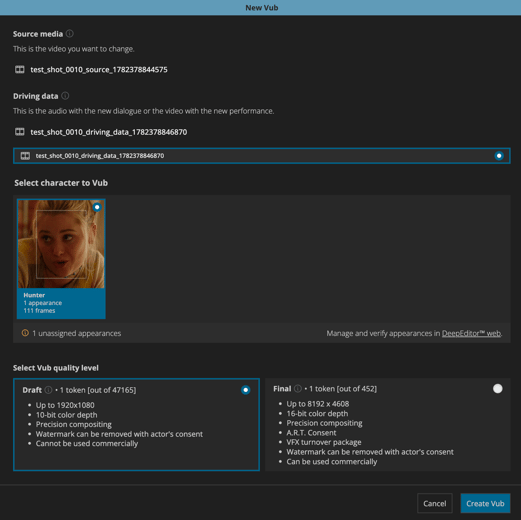Open the Source media info icon

[70, 34]
